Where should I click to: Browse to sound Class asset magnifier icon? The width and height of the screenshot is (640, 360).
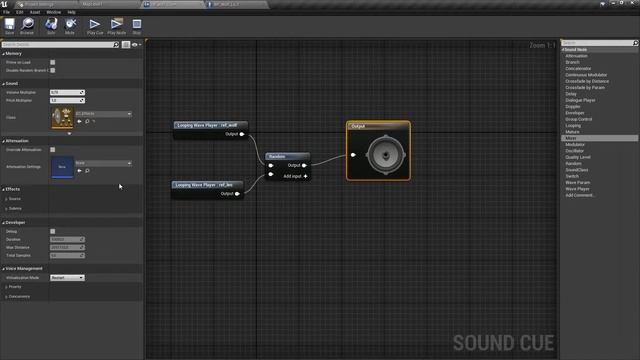(x=87, y=121)
